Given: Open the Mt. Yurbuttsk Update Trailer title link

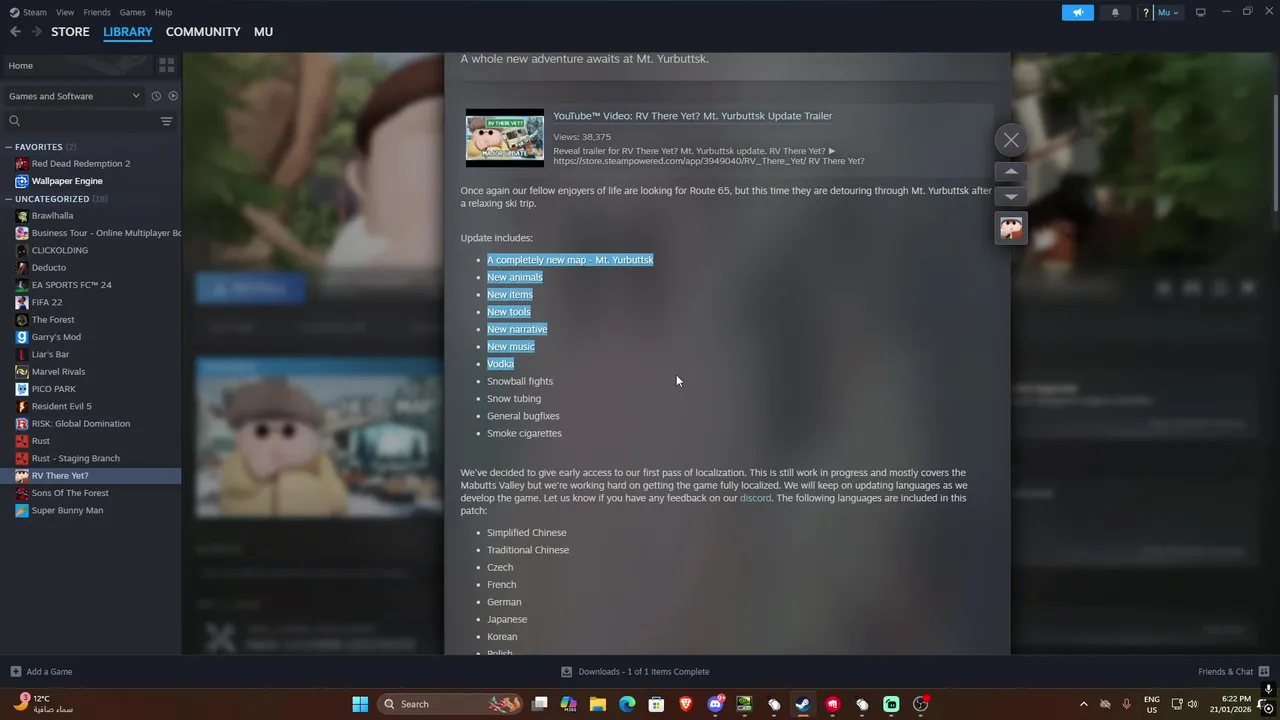Looking at the screenshot, I should pyautogui.click(x=692, y=116).
